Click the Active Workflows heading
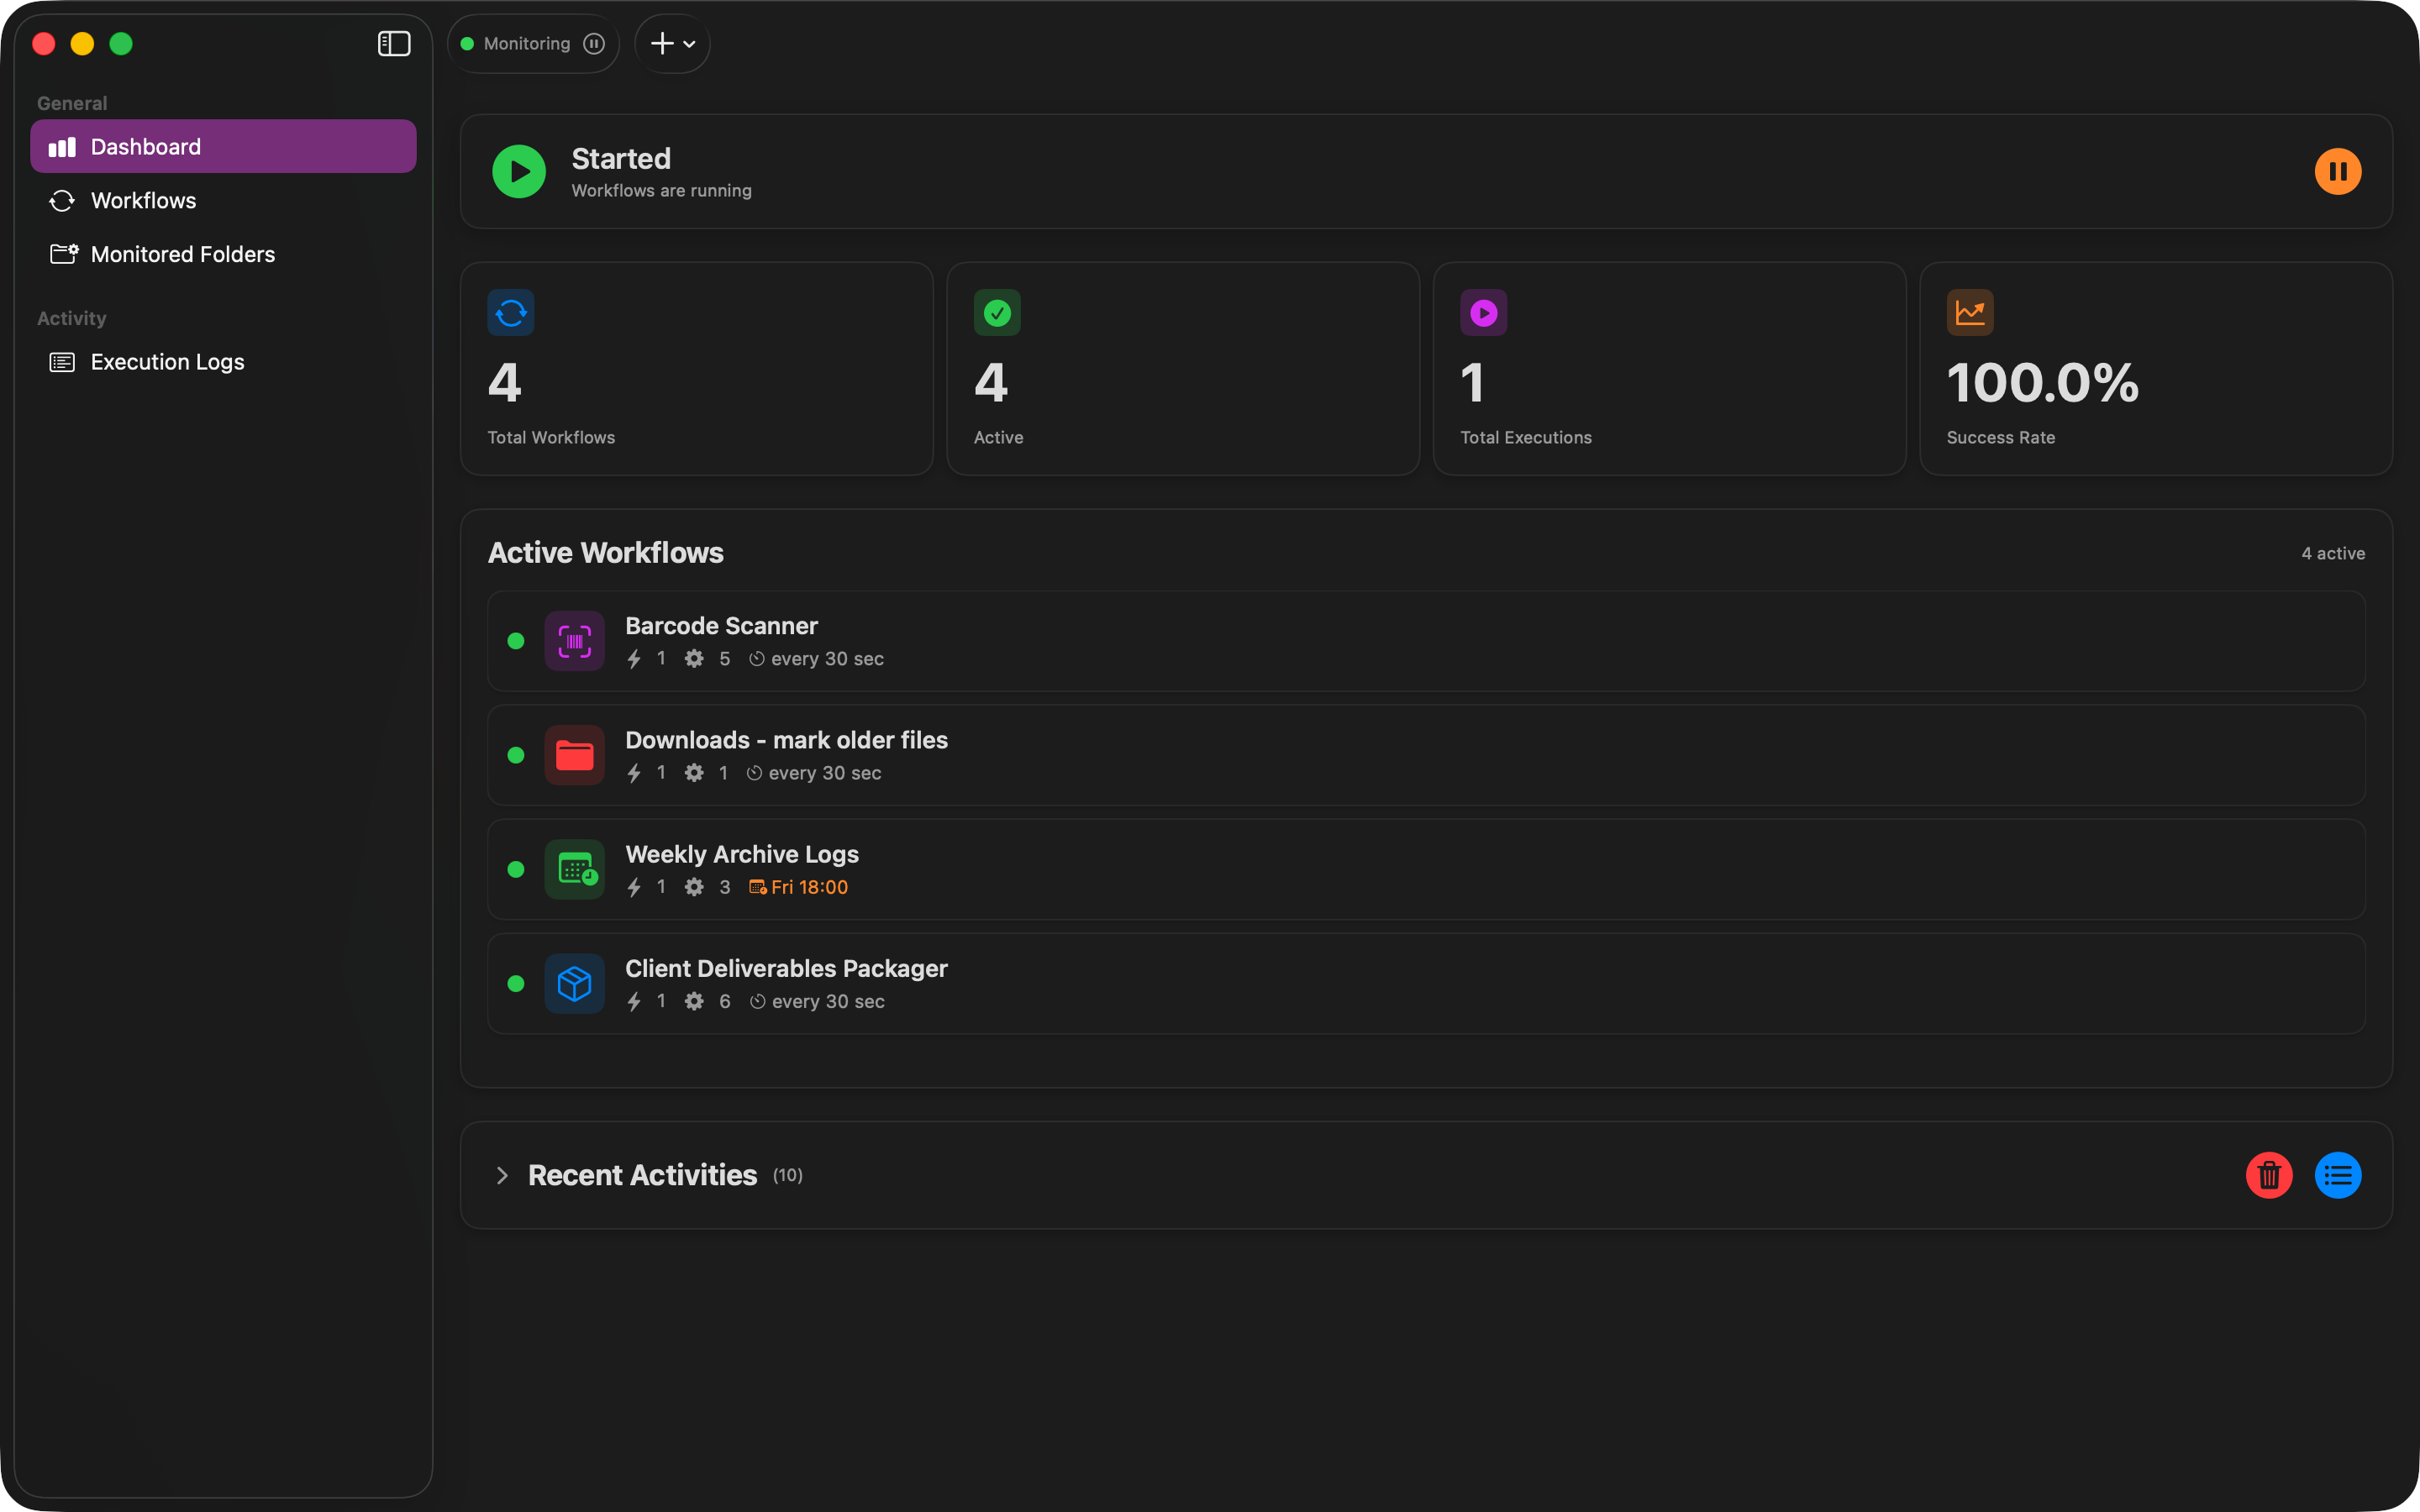 (605, 553)
